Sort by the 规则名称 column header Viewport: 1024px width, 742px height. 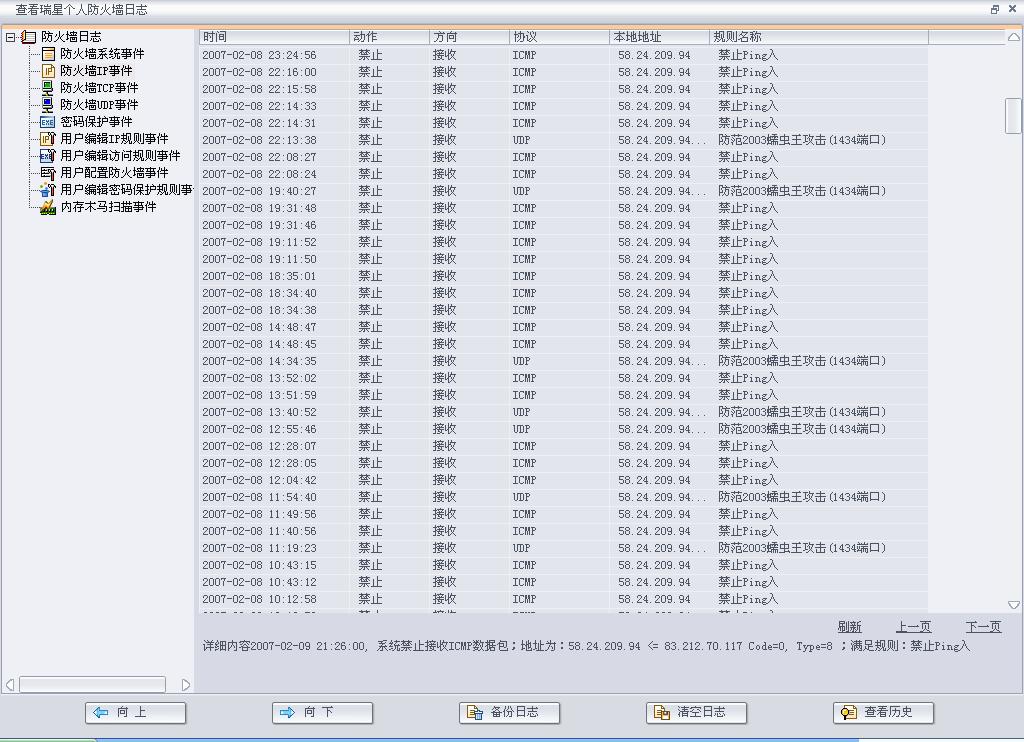[819, 37]
